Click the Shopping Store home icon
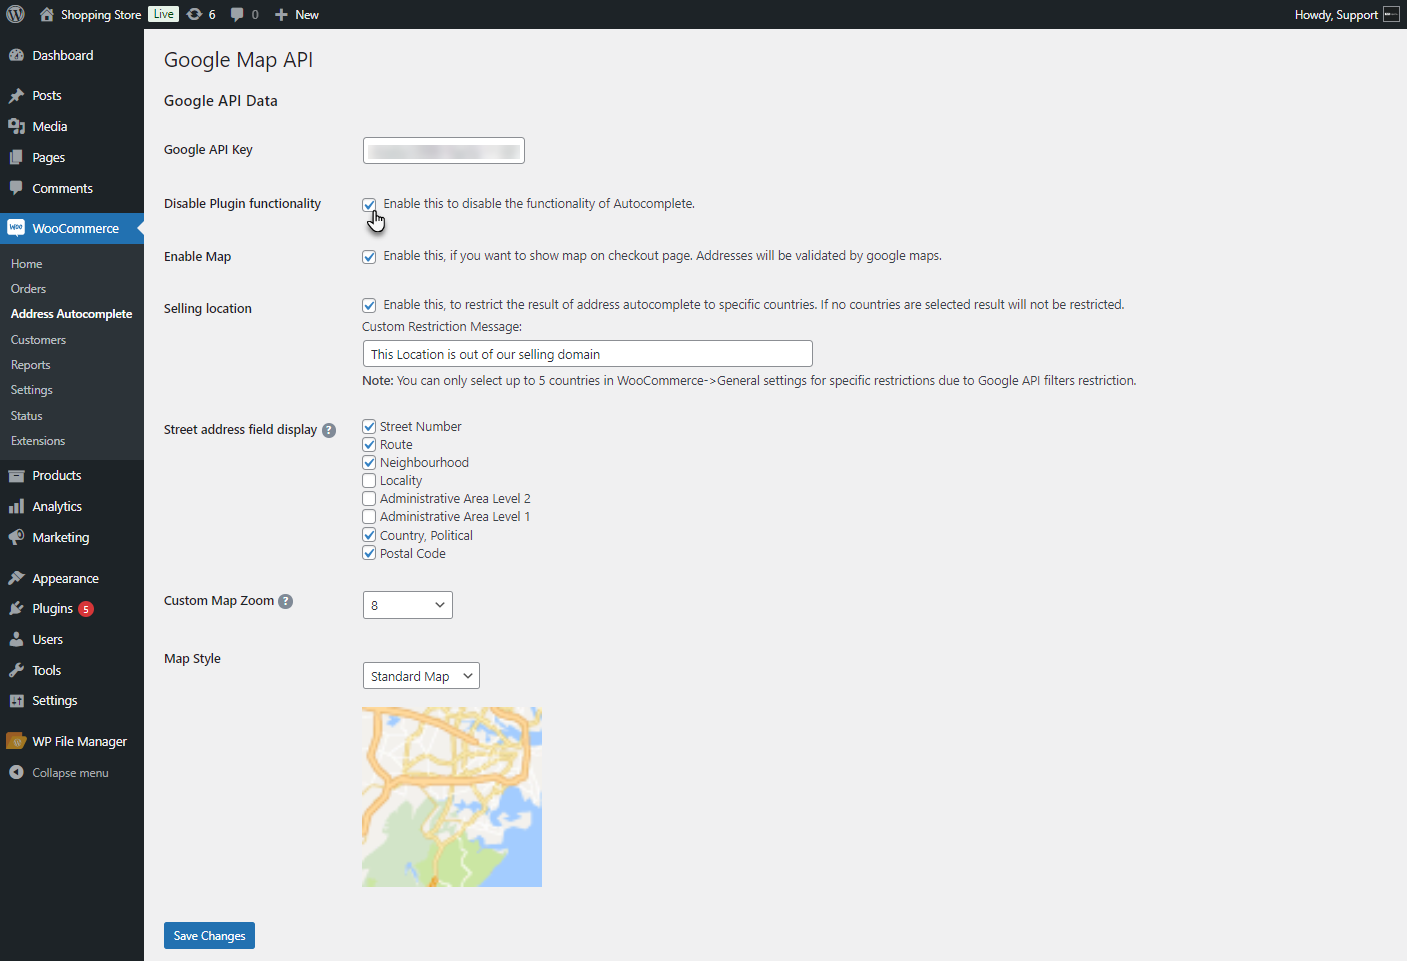Image resolution: width=1407 pixels, height=961 pixels. pos(47,14)
